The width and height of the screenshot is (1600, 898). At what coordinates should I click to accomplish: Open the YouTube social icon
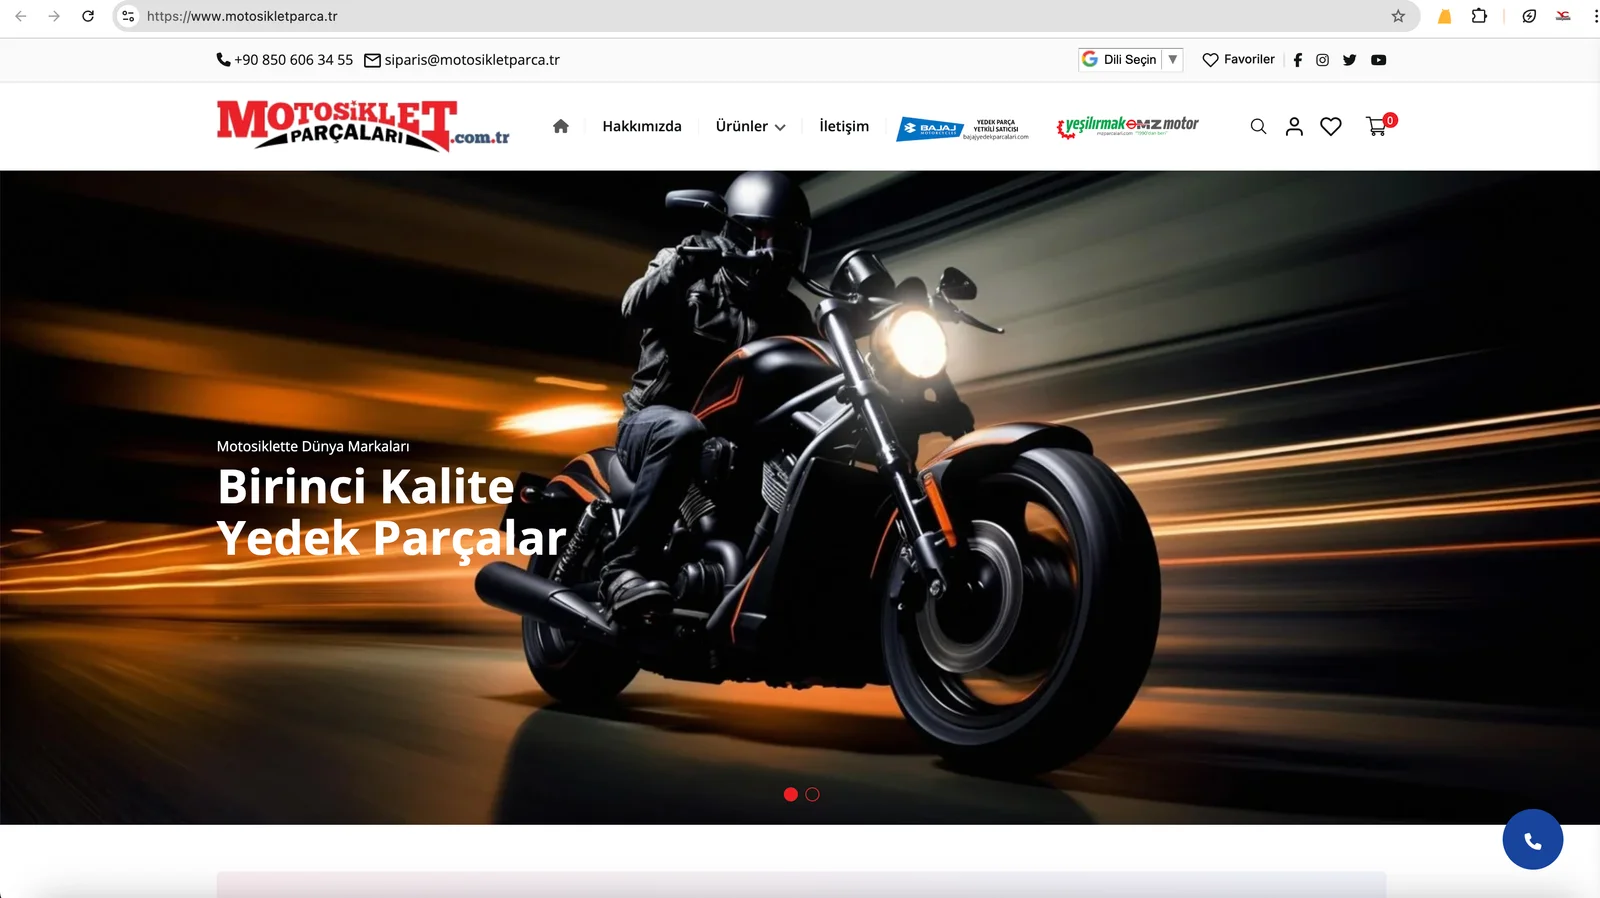[x=1378, y=60]
